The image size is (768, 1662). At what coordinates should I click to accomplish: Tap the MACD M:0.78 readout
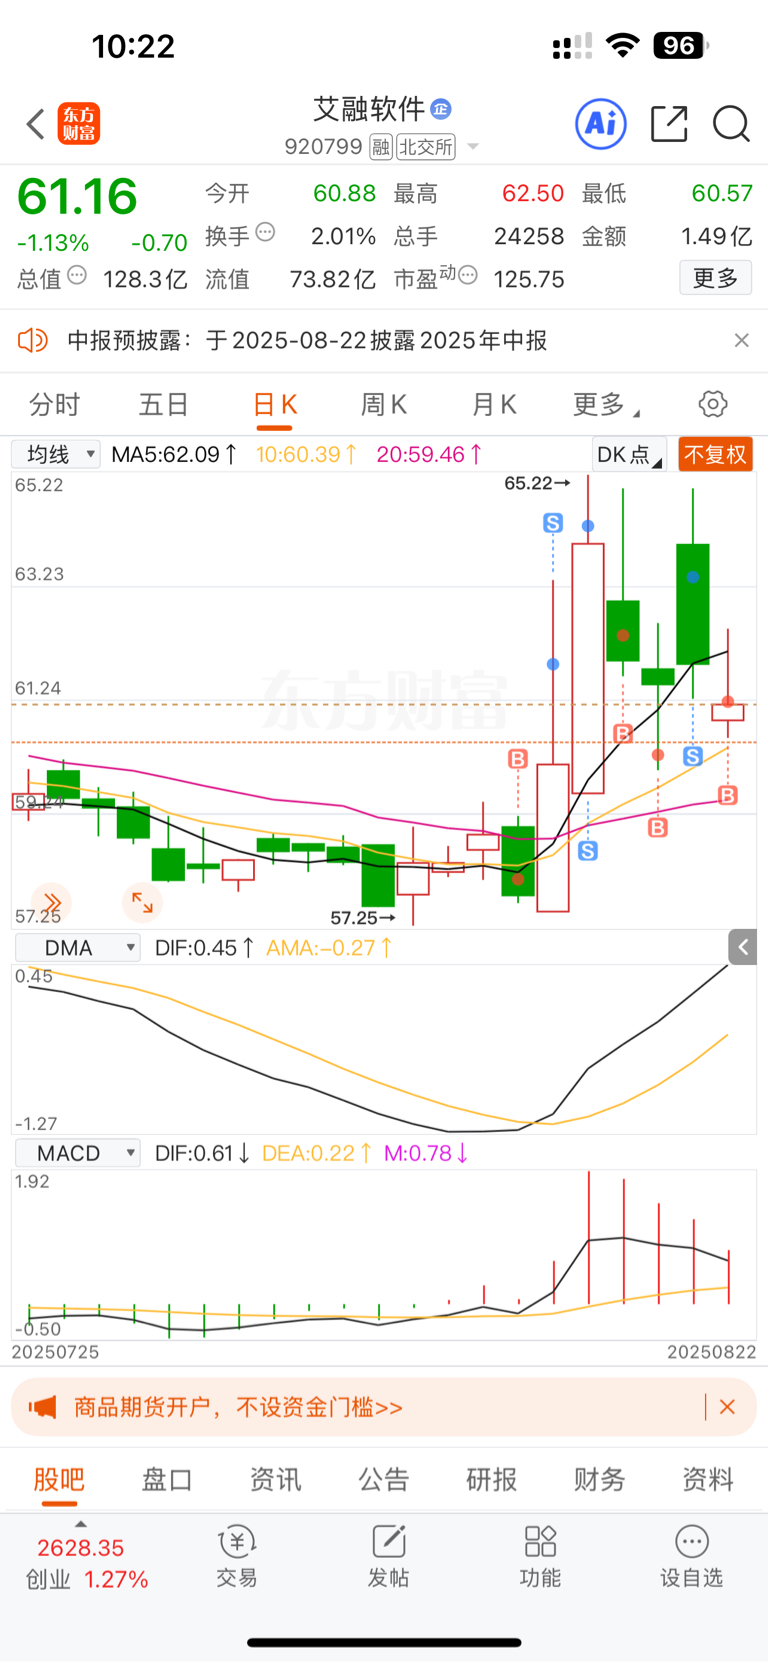(426, 1153)
